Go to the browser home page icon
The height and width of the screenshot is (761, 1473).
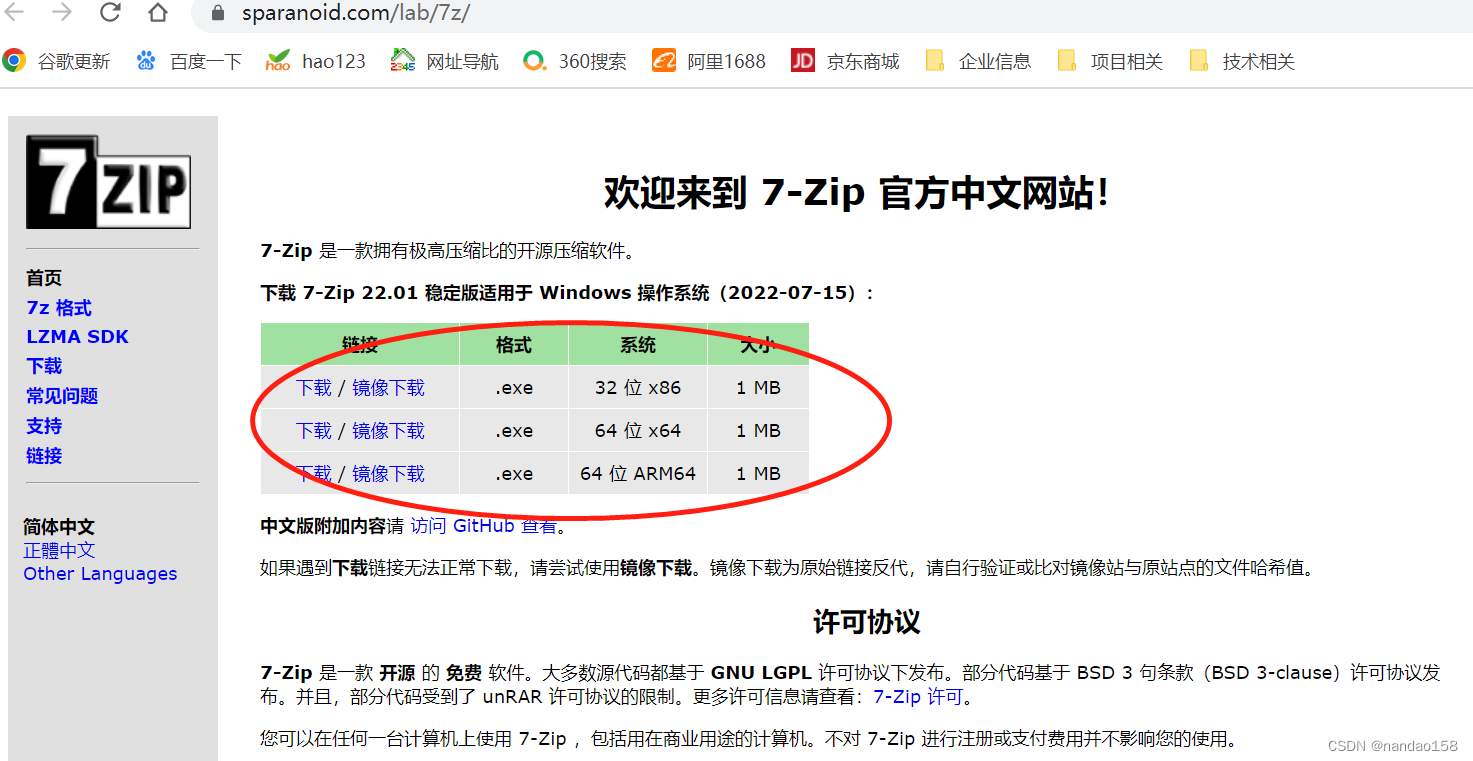pyautogui.click(x=158, y=13)
